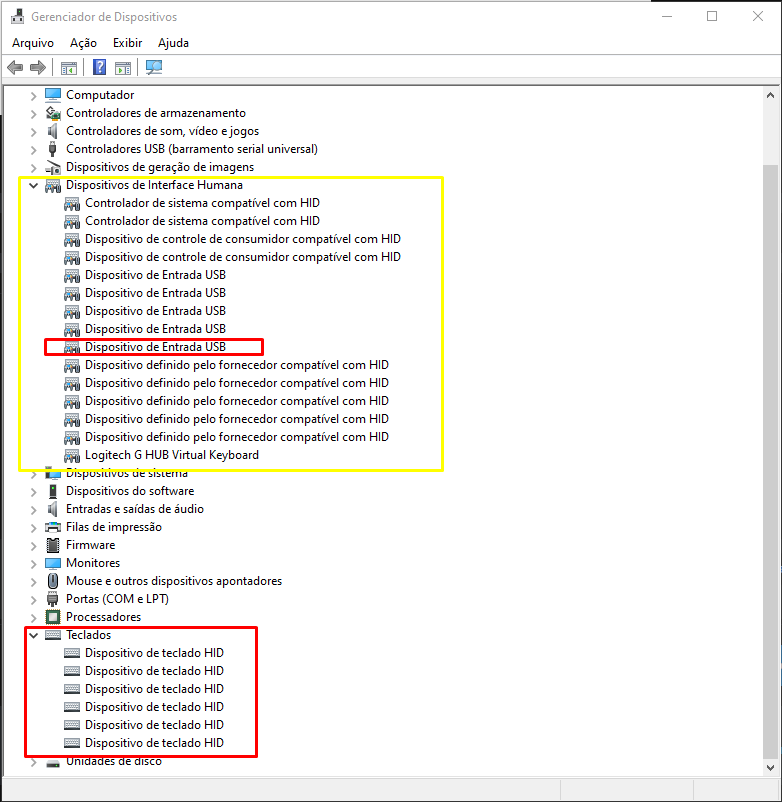The width and height of the screenshot is (782, 802).
Task: Expand Dispositivos de geração de imagens
Action: click(33, 167)
